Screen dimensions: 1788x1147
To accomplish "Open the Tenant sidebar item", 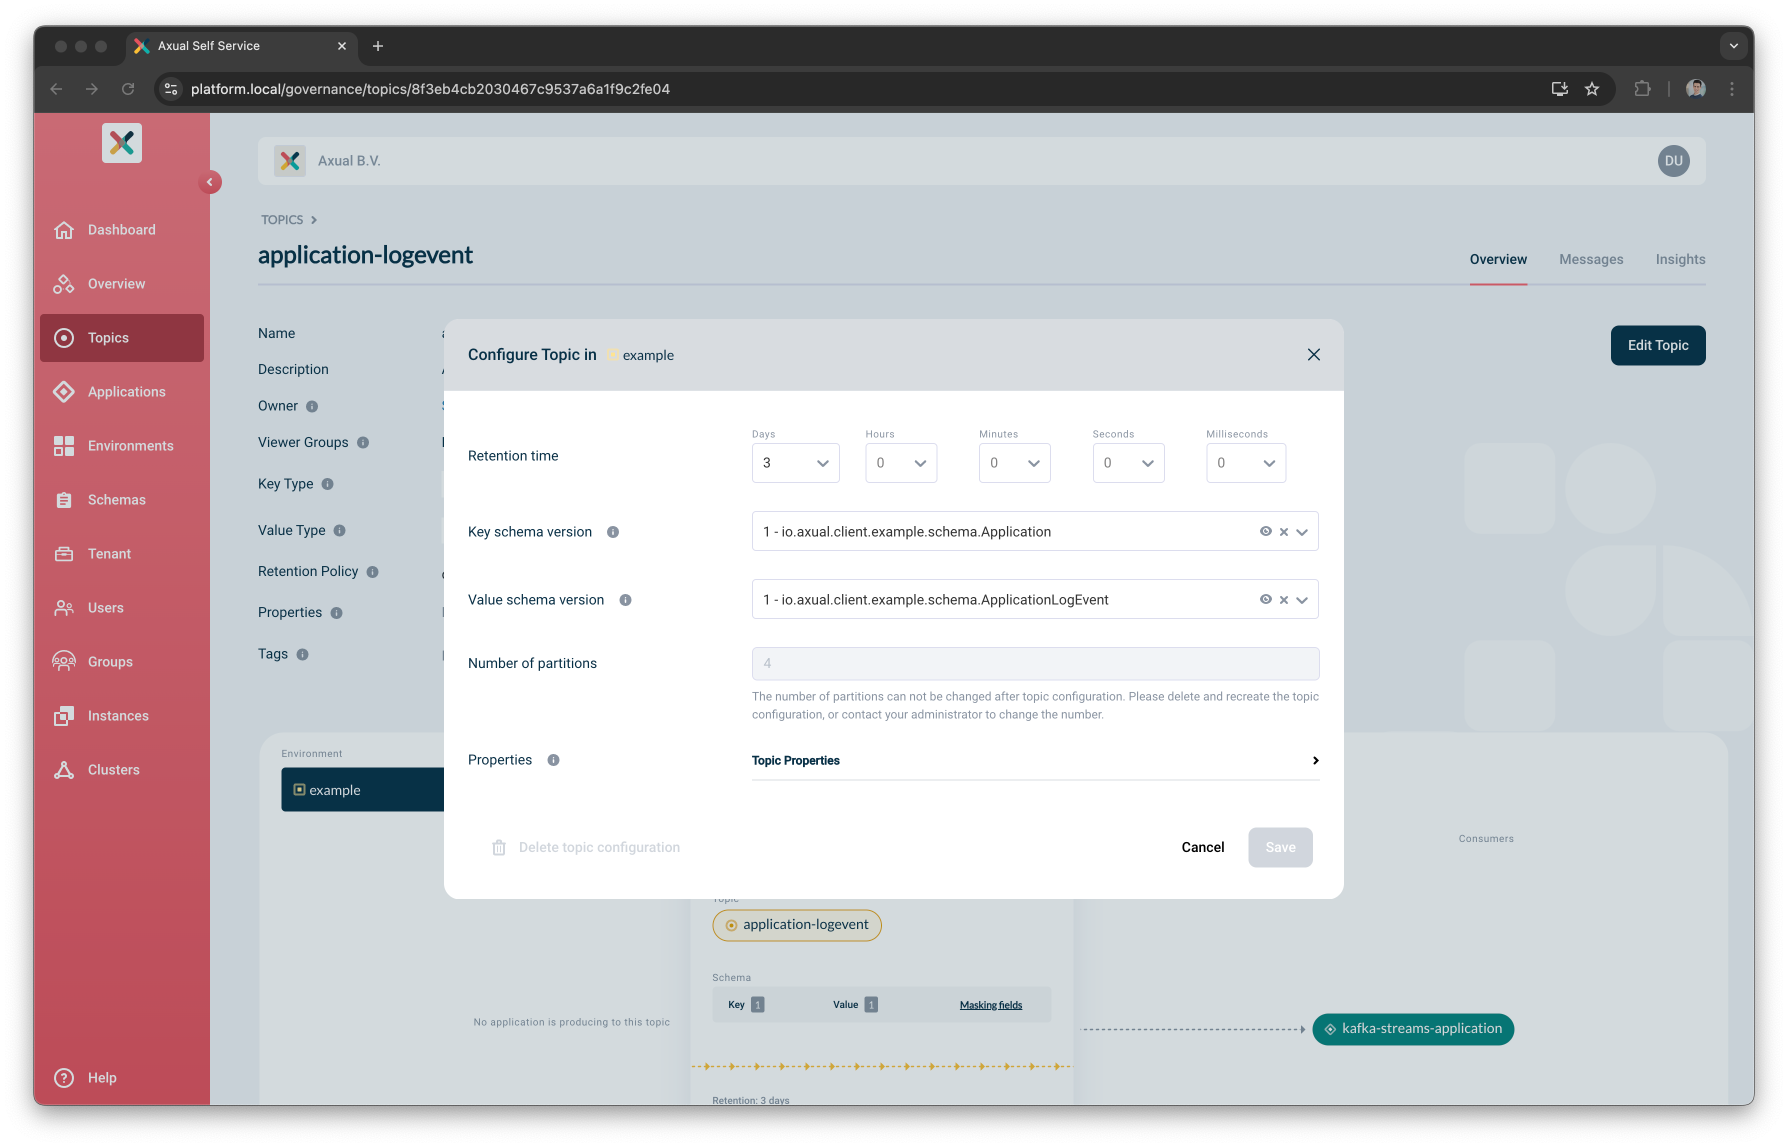I will click(121, 554).
